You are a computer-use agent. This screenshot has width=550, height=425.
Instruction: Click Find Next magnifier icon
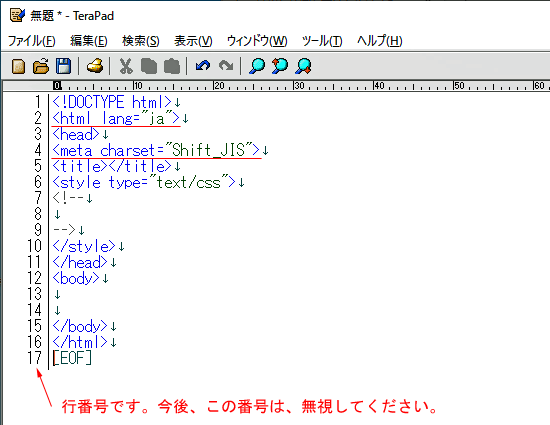(x=303, y=66)
